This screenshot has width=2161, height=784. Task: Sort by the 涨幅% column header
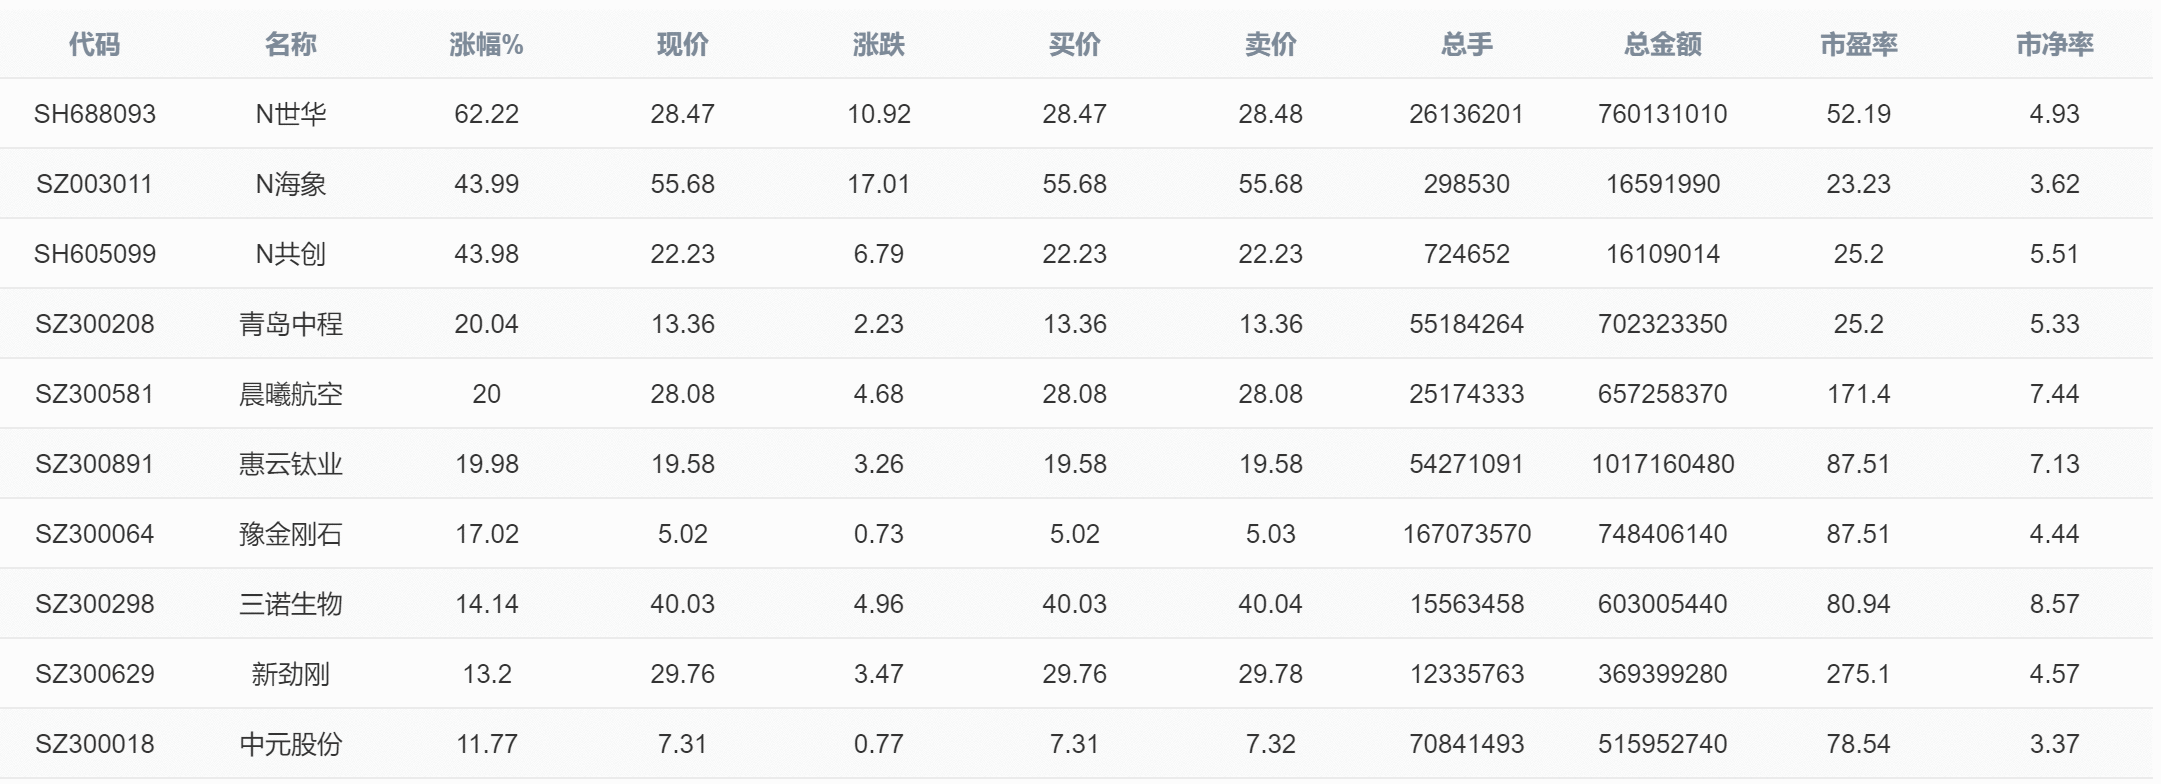486,45
